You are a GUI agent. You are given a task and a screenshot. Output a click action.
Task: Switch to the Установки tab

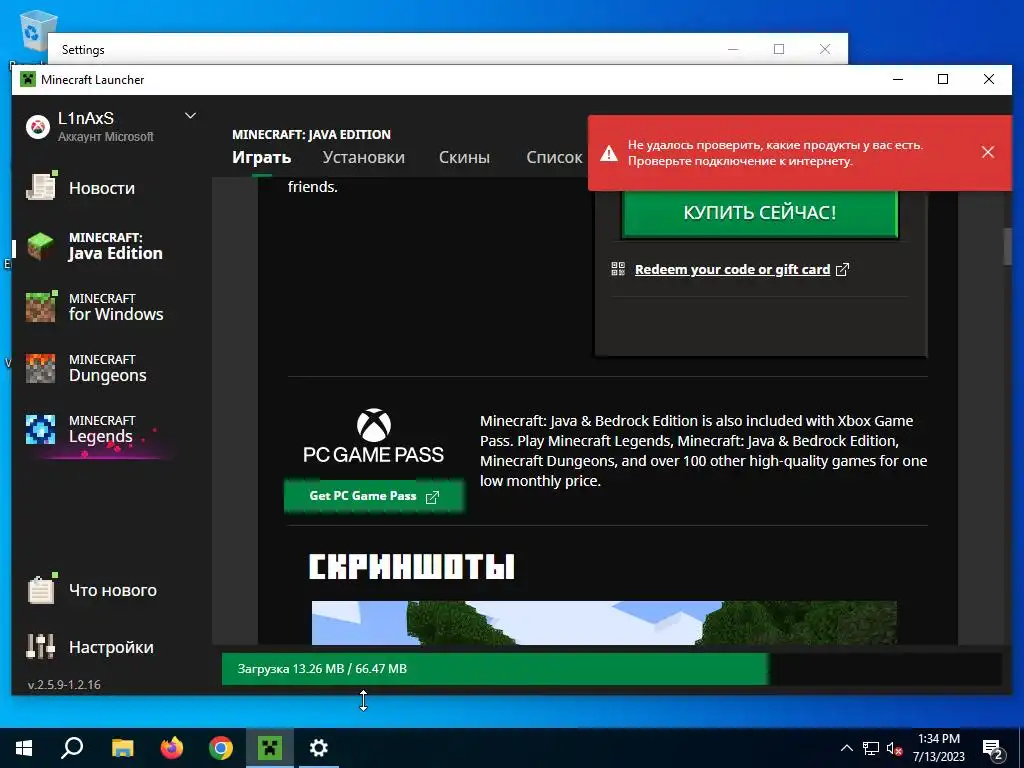[x=363, y=157]
